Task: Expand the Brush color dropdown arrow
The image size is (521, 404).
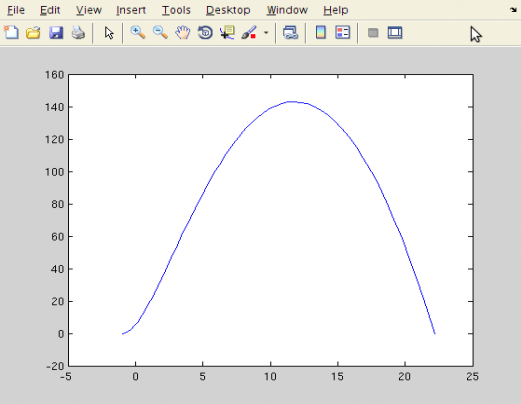Action: (x=266, y=33)
